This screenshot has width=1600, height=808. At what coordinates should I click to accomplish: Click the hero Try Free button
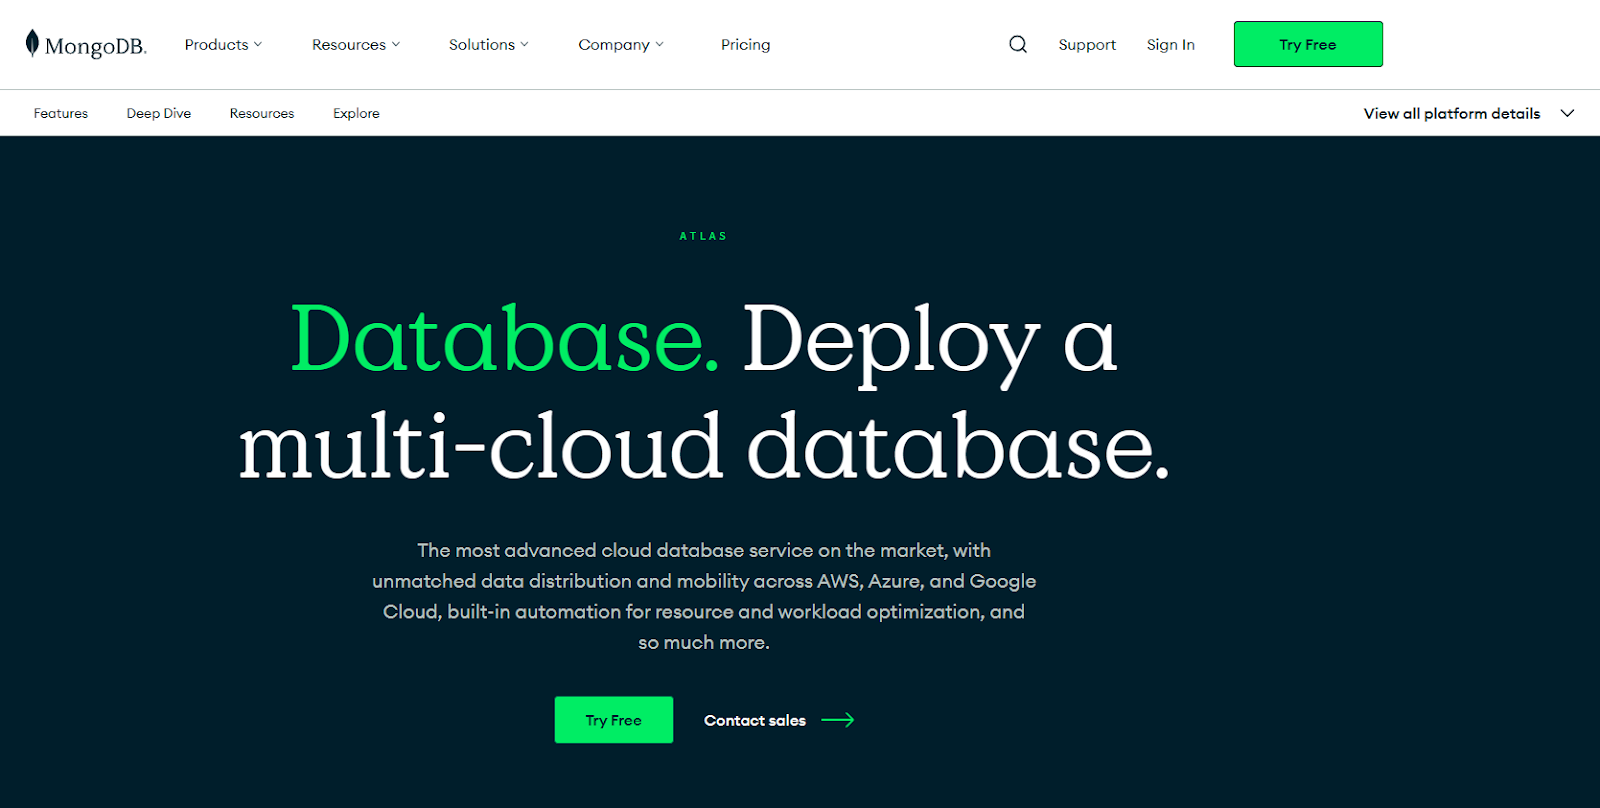pos(614,720)
